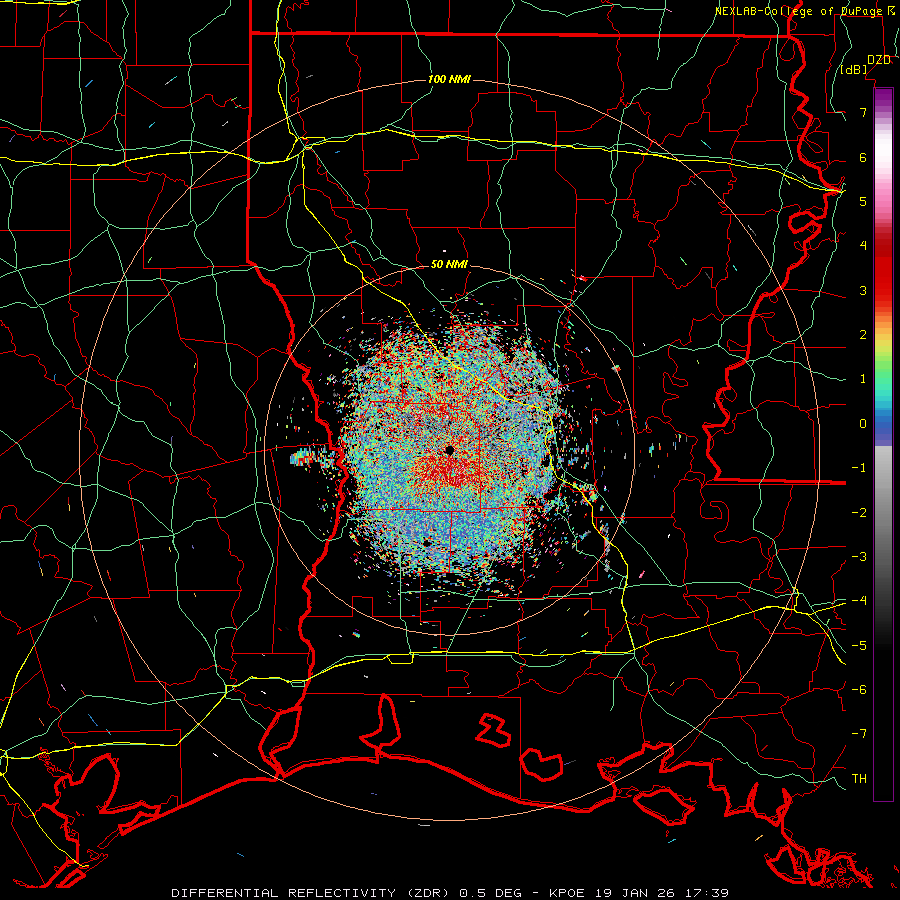Click the "DZD" legend title
Image resolution: width=900 pixels, height=900 pixels.
879,60
